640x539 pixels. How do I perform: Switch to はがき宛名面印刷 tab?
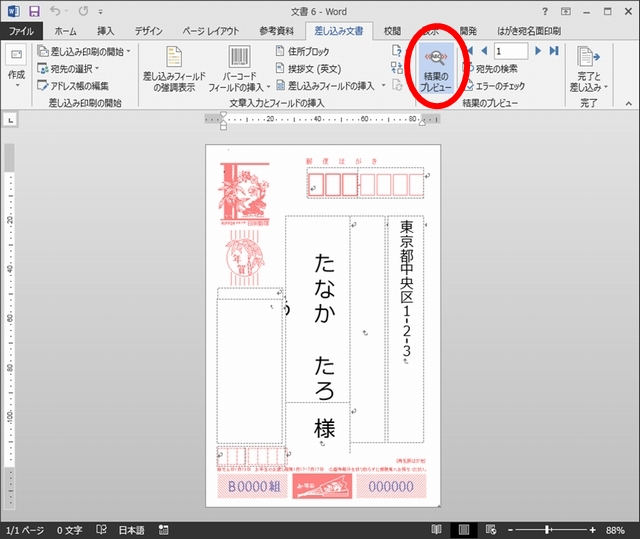tap(529, 31)
